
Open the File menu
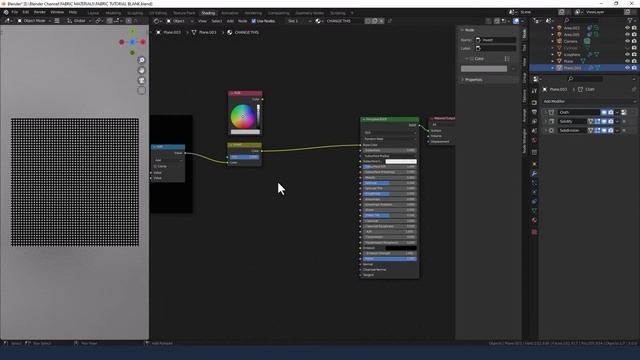coord(15,12)
